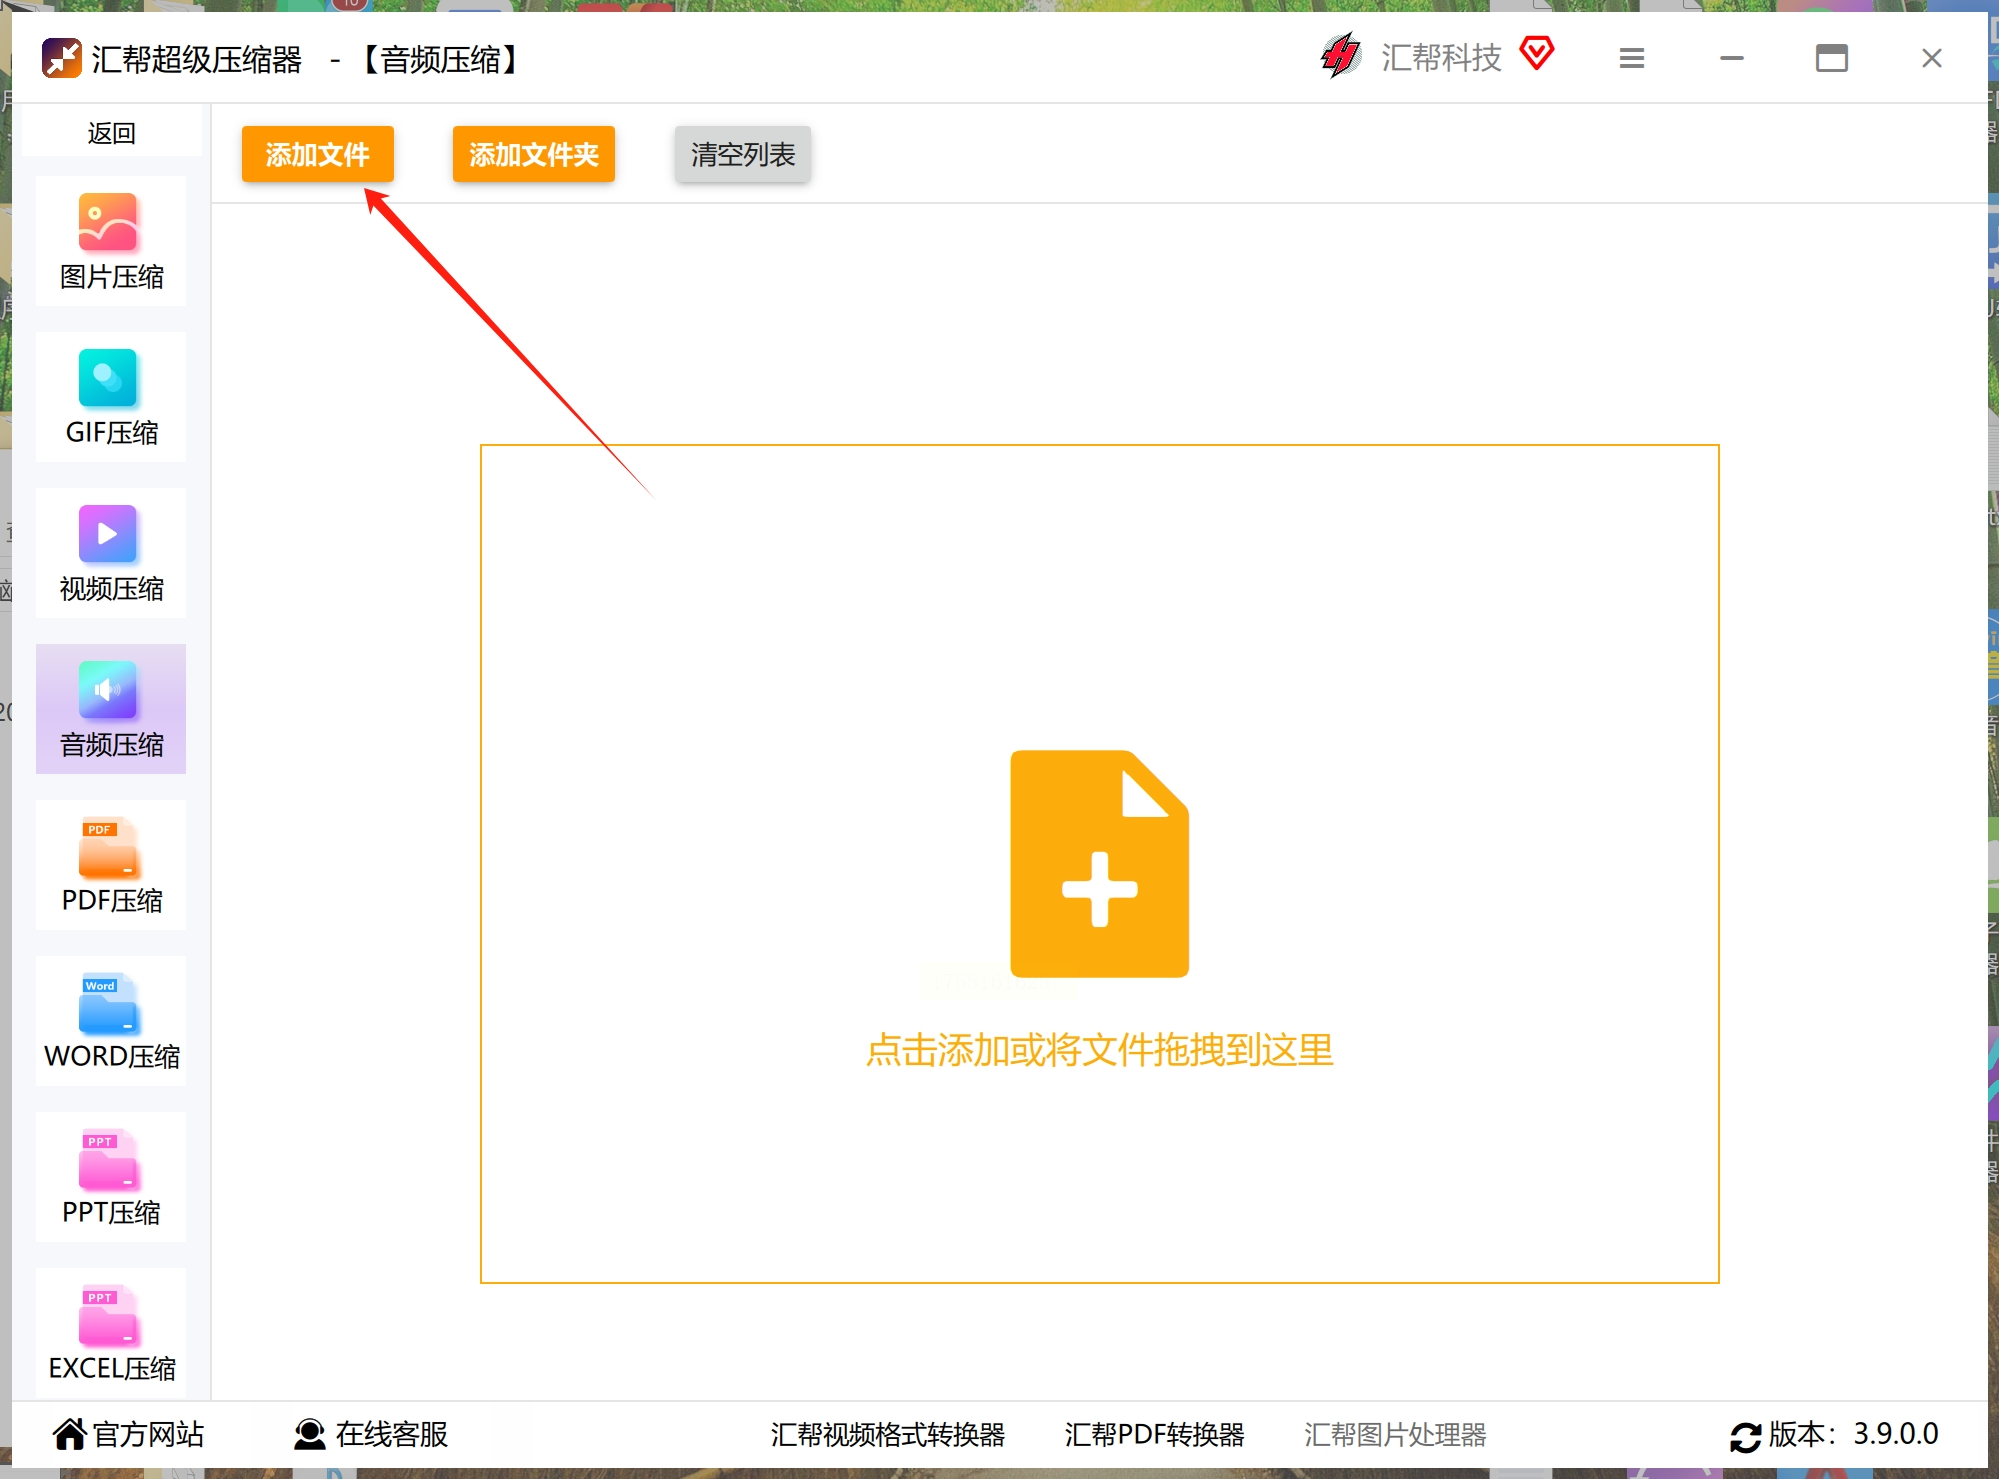Click the version refresh icon
The width and height of the screenshot is (1999, 1479).
pyautogui.click(x=1745, y=1436)
